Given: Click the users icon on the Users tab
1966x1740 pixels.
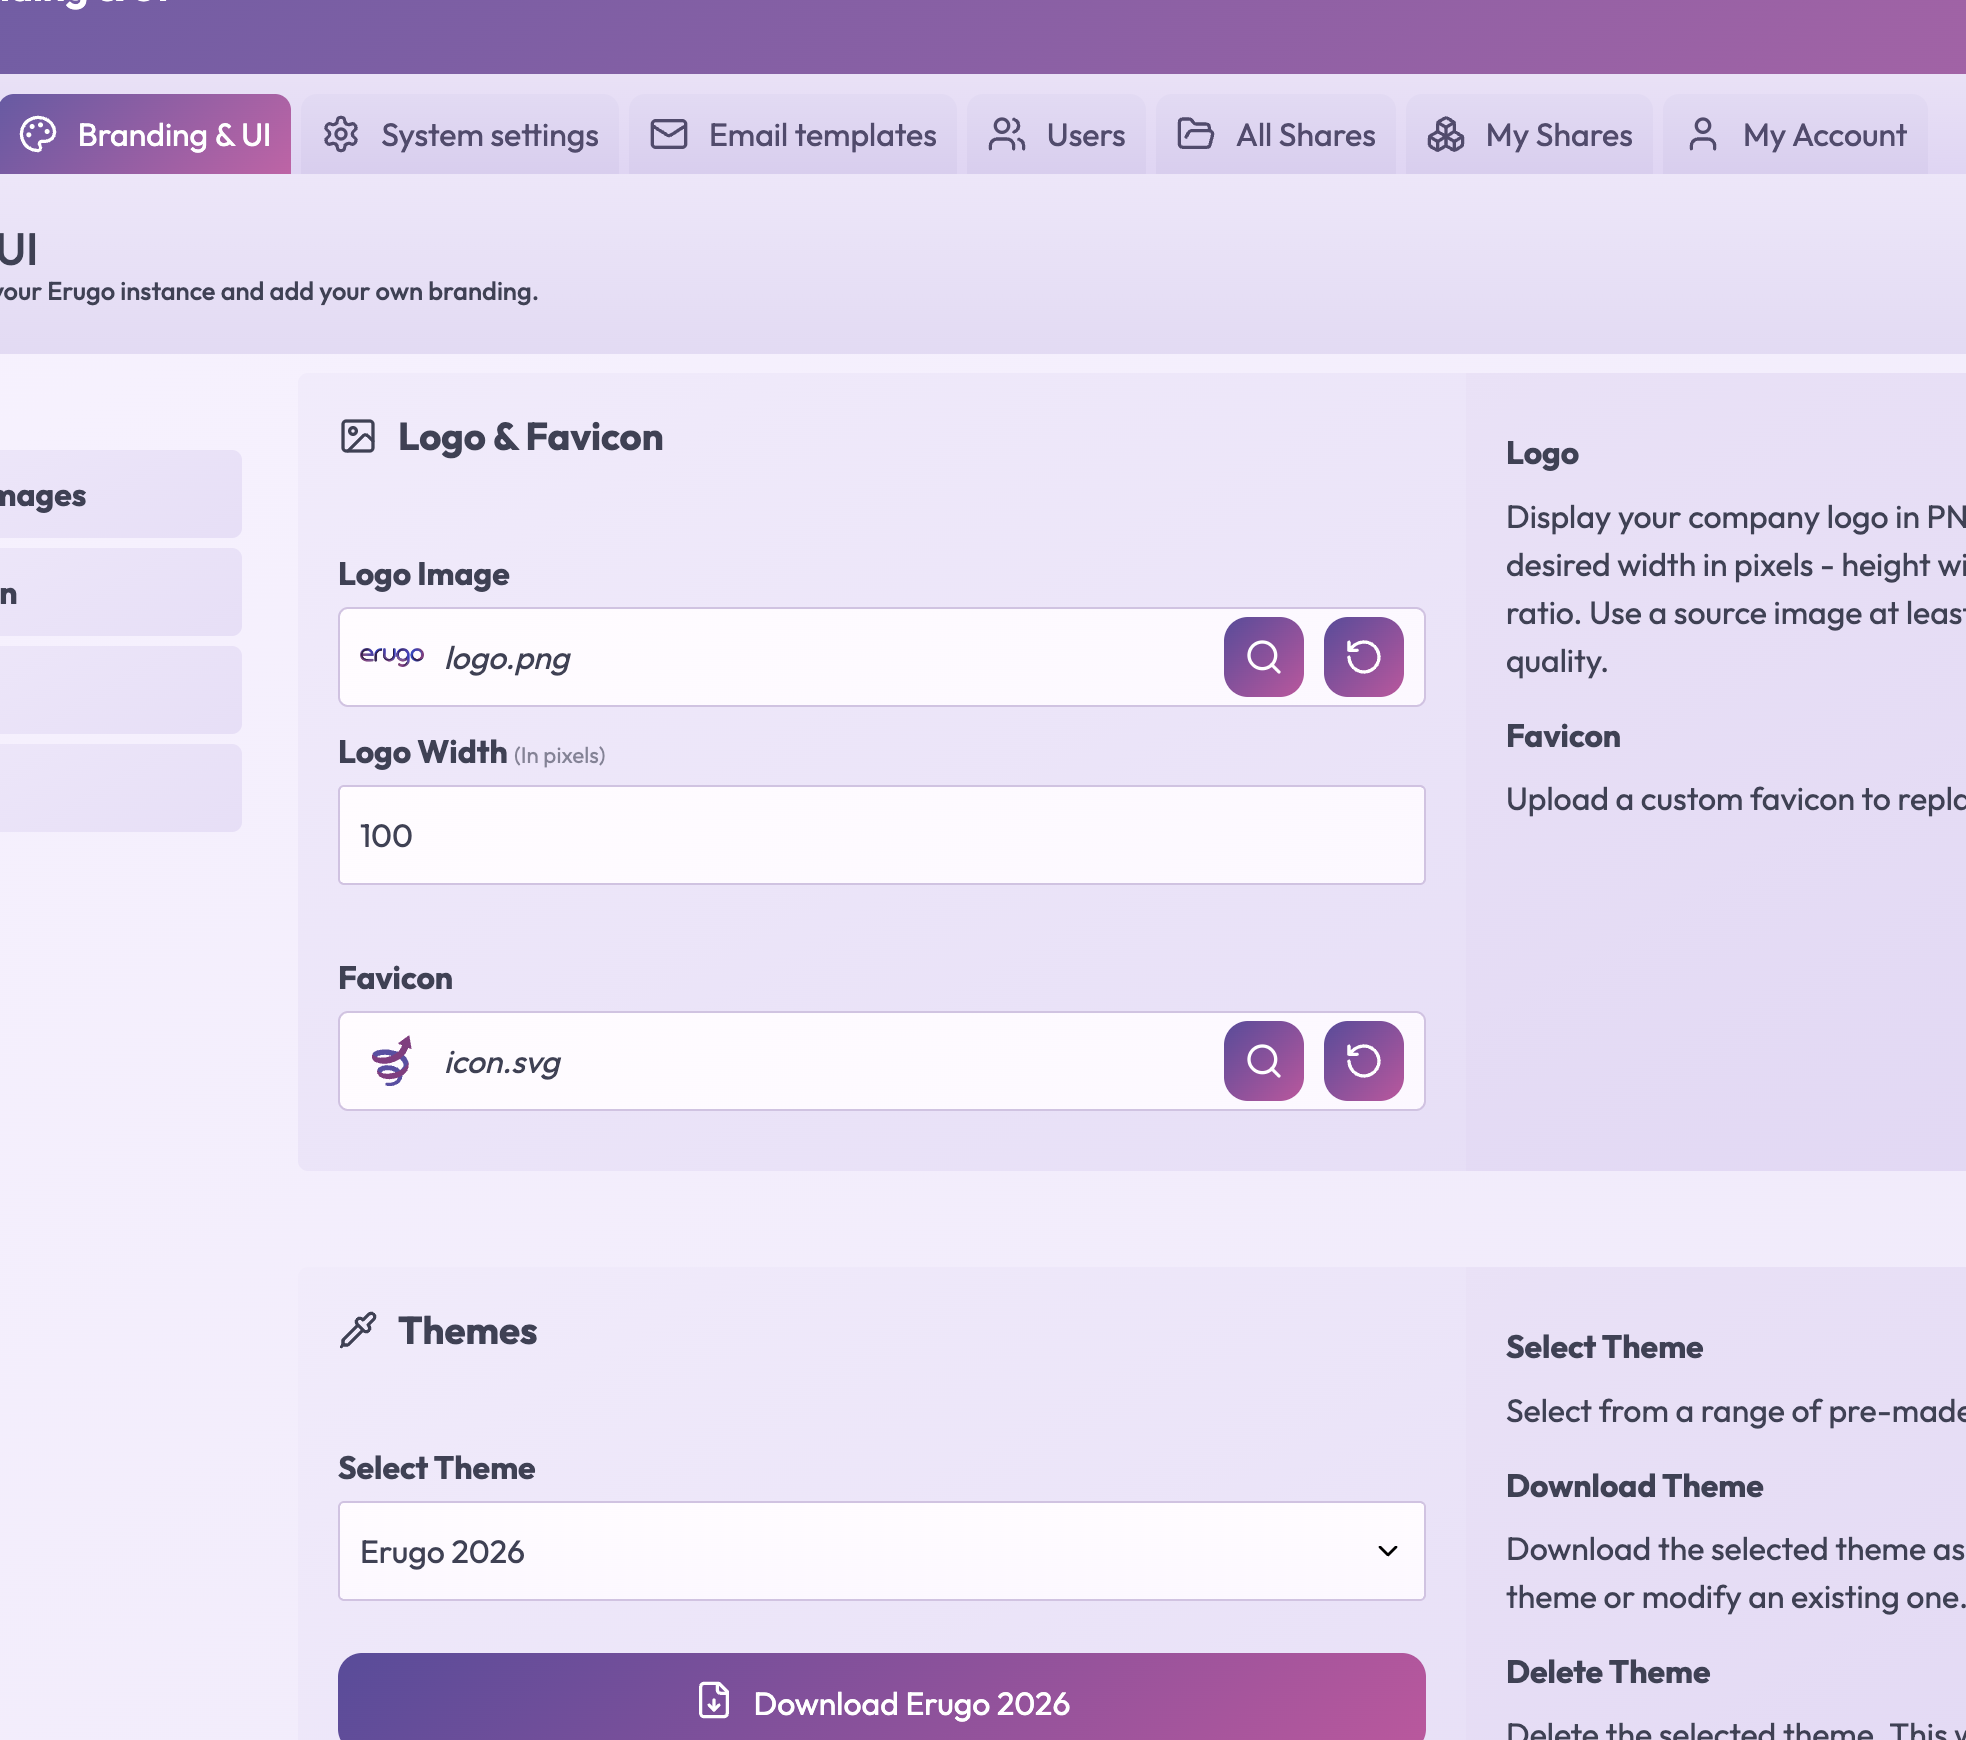Looking at the screenshot, I should [1007, 134].
